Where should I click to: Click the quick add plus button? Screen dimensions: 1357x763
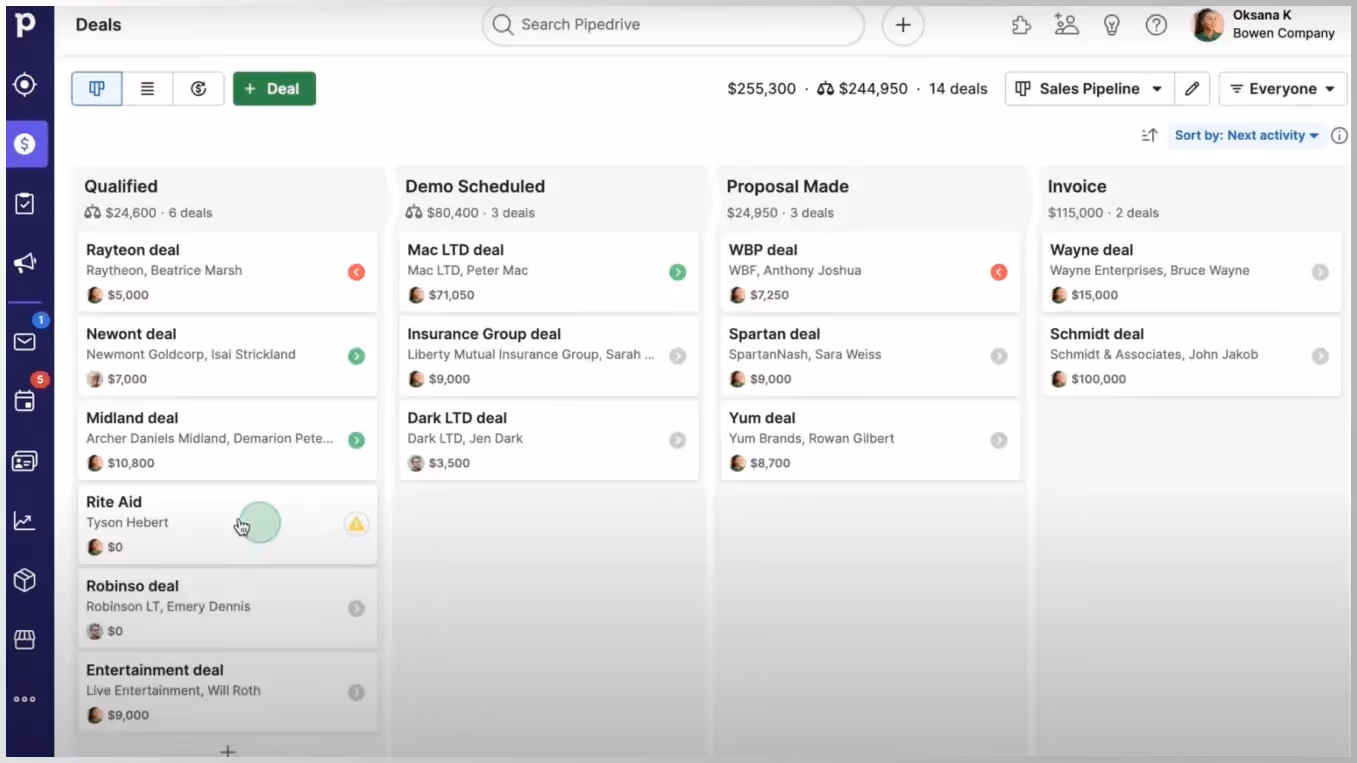point(903,25)
